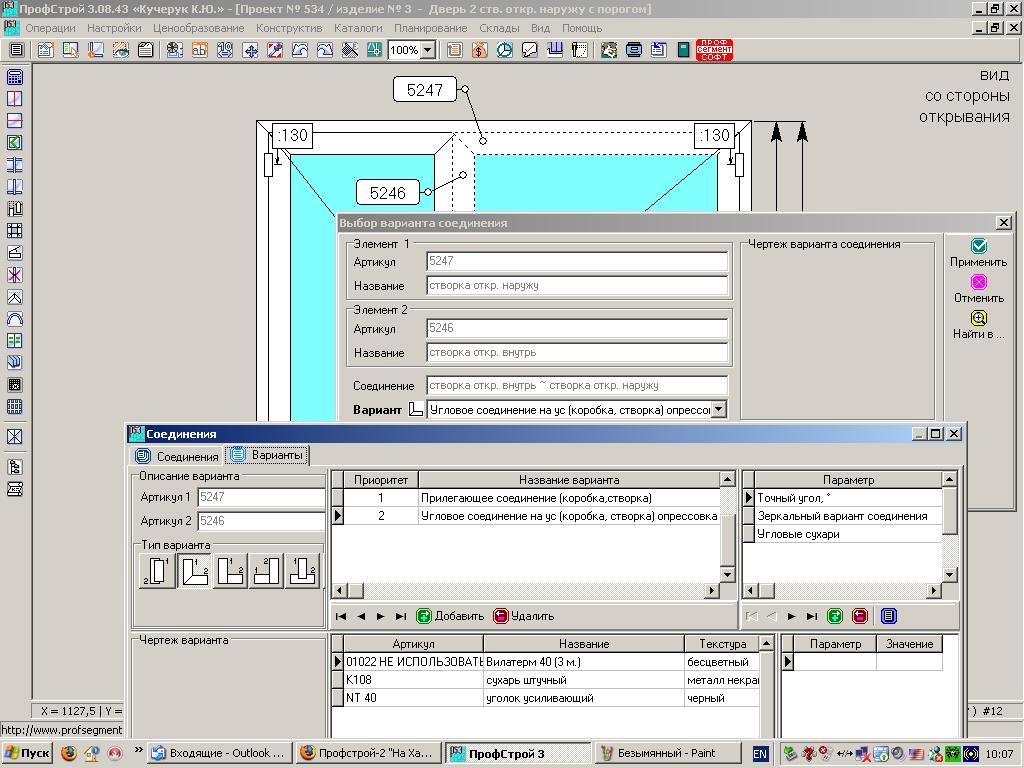This screenshot has height=768, width=1024.
Task: Click the ПрофСегмент Софт logo button
Action: pyautogui.click(x=714, y=50)
